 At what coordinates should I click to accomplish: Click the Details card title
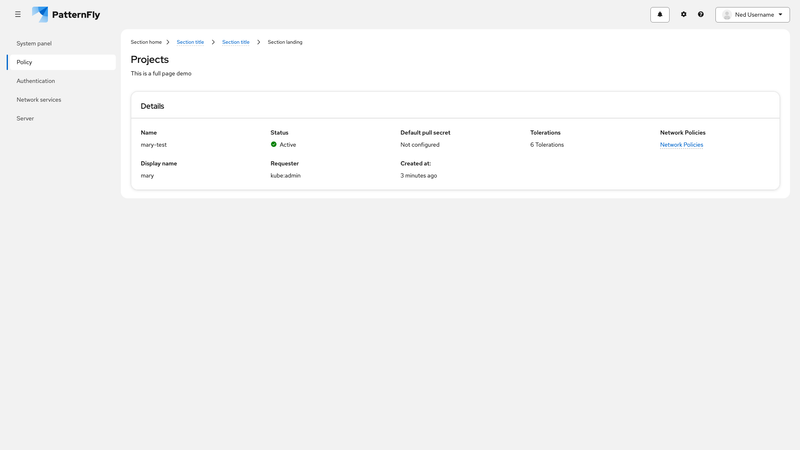[152, 106]
